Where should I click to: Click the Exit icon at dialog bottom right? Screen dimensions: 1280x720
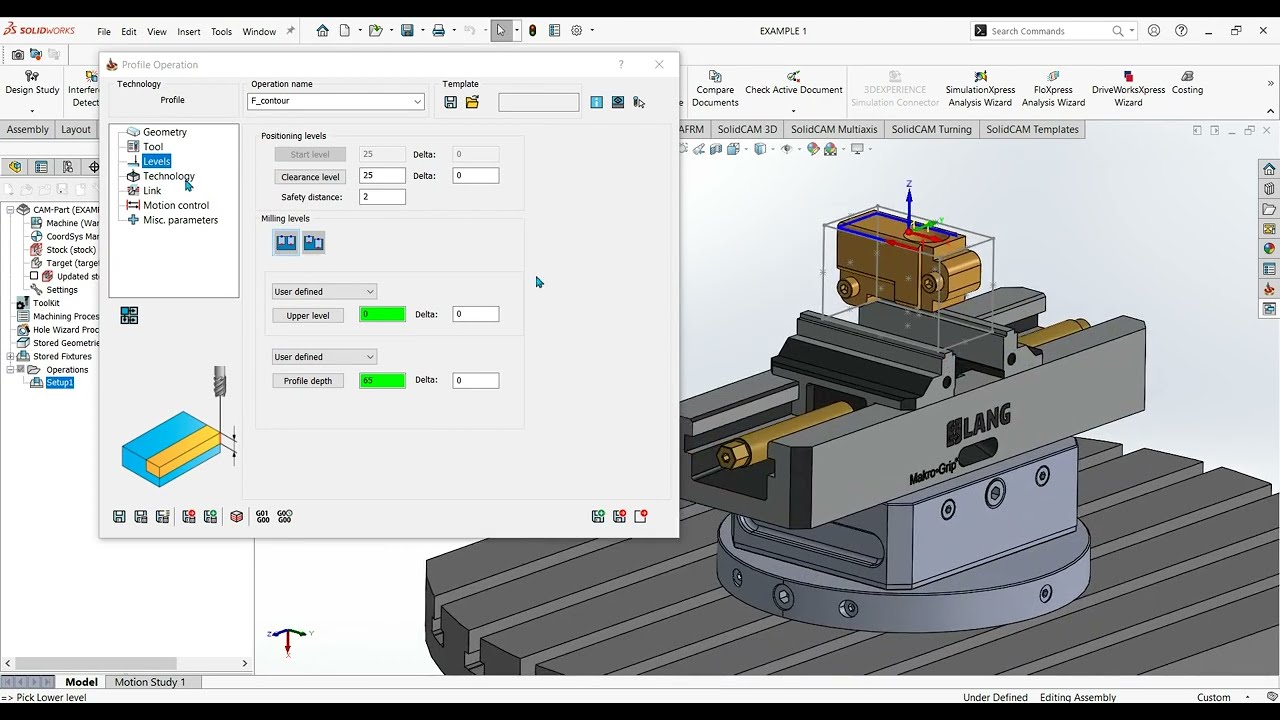[641, 516]
